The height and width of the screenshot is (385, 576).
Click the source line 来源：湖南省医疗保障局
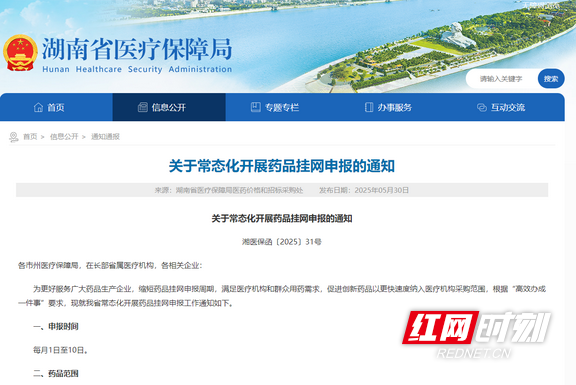coord(229,190)
